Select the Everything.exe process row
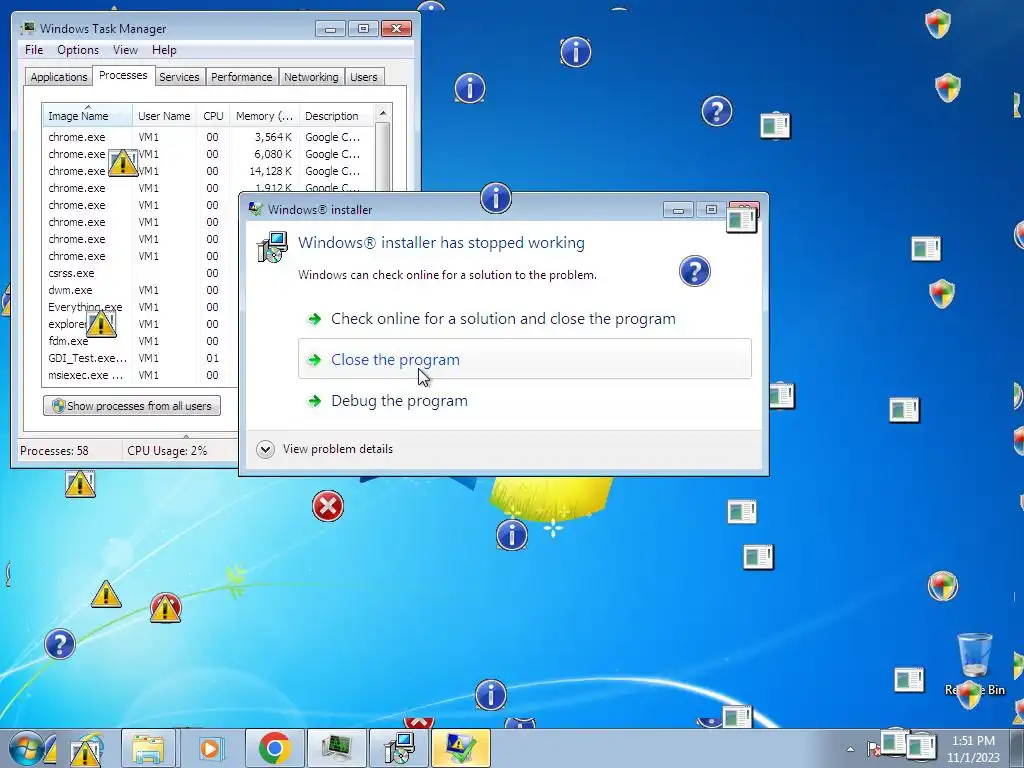 pos(141,307)
